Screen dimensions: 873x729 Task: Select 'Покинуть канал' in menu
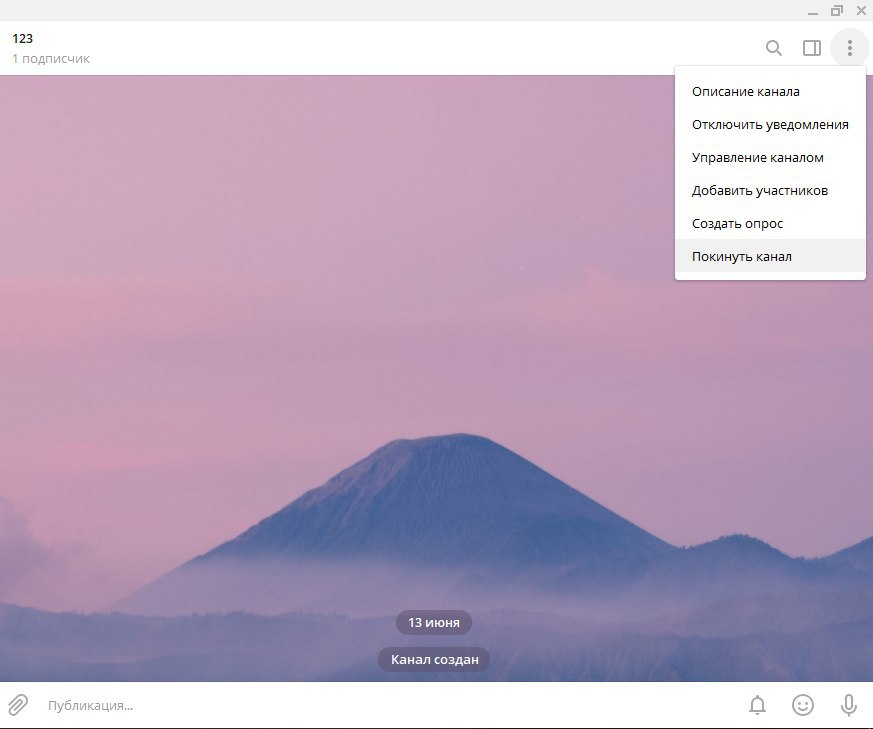point(770,256)
